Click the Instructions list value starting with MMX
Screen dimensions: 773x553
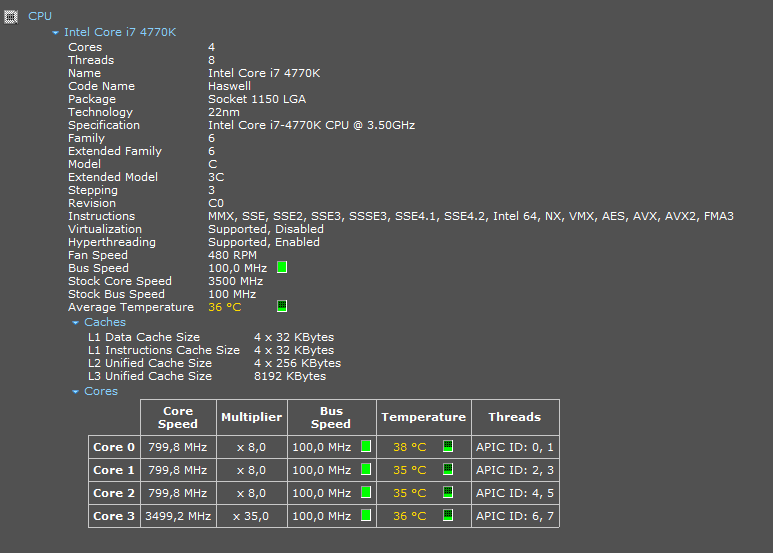(471, 216)
